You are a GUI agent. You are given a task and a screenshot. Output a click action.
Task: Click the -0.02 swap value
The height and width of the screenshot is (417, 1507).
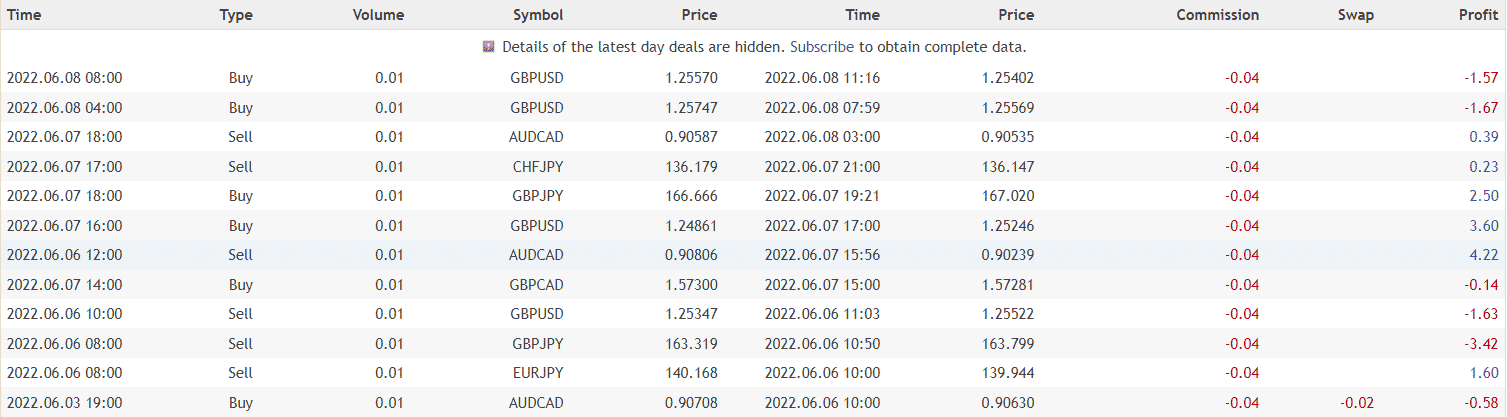pyautogui.click(x=1358, y=403)
